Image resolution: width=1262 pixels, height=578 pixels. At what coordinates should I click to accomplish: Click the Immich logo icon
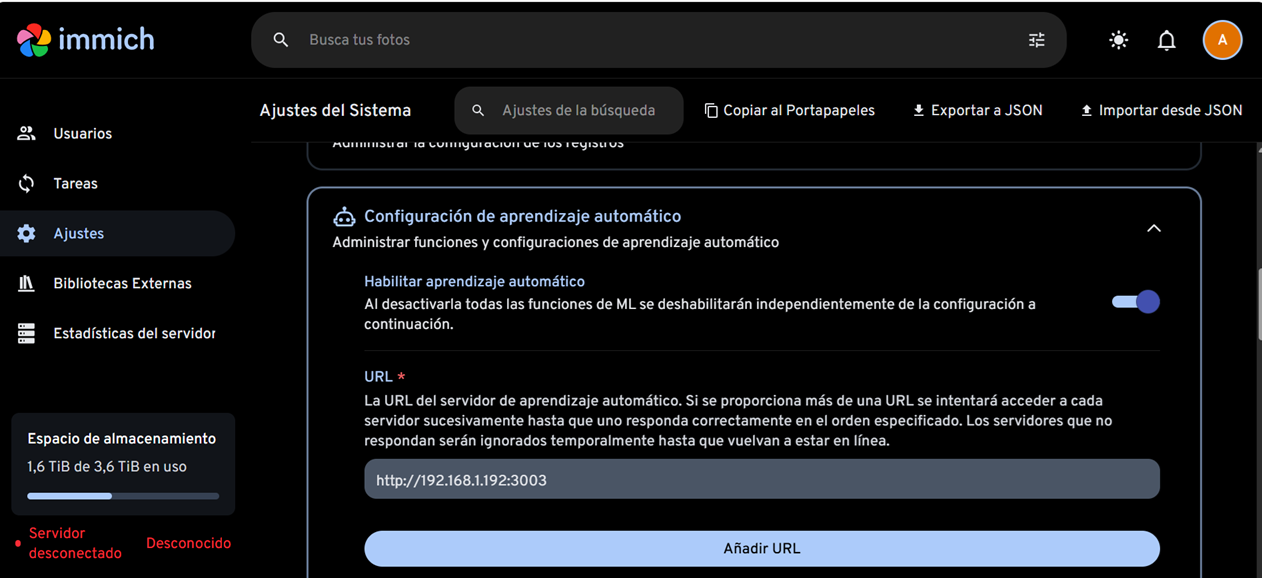pyautogui.click(x=33, y=40)
